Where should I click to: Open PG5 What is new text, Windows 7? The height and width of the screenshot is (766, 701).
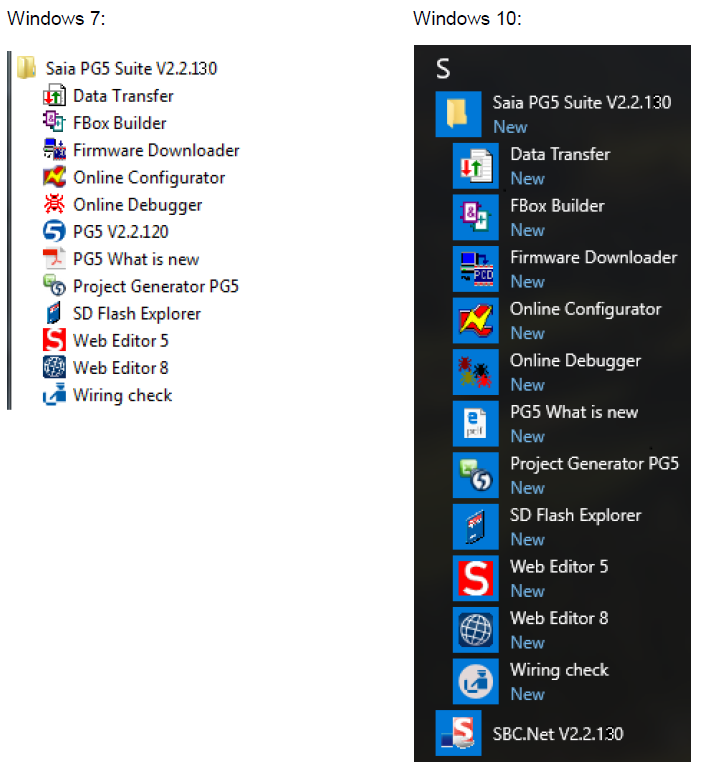tap(136, 259)
